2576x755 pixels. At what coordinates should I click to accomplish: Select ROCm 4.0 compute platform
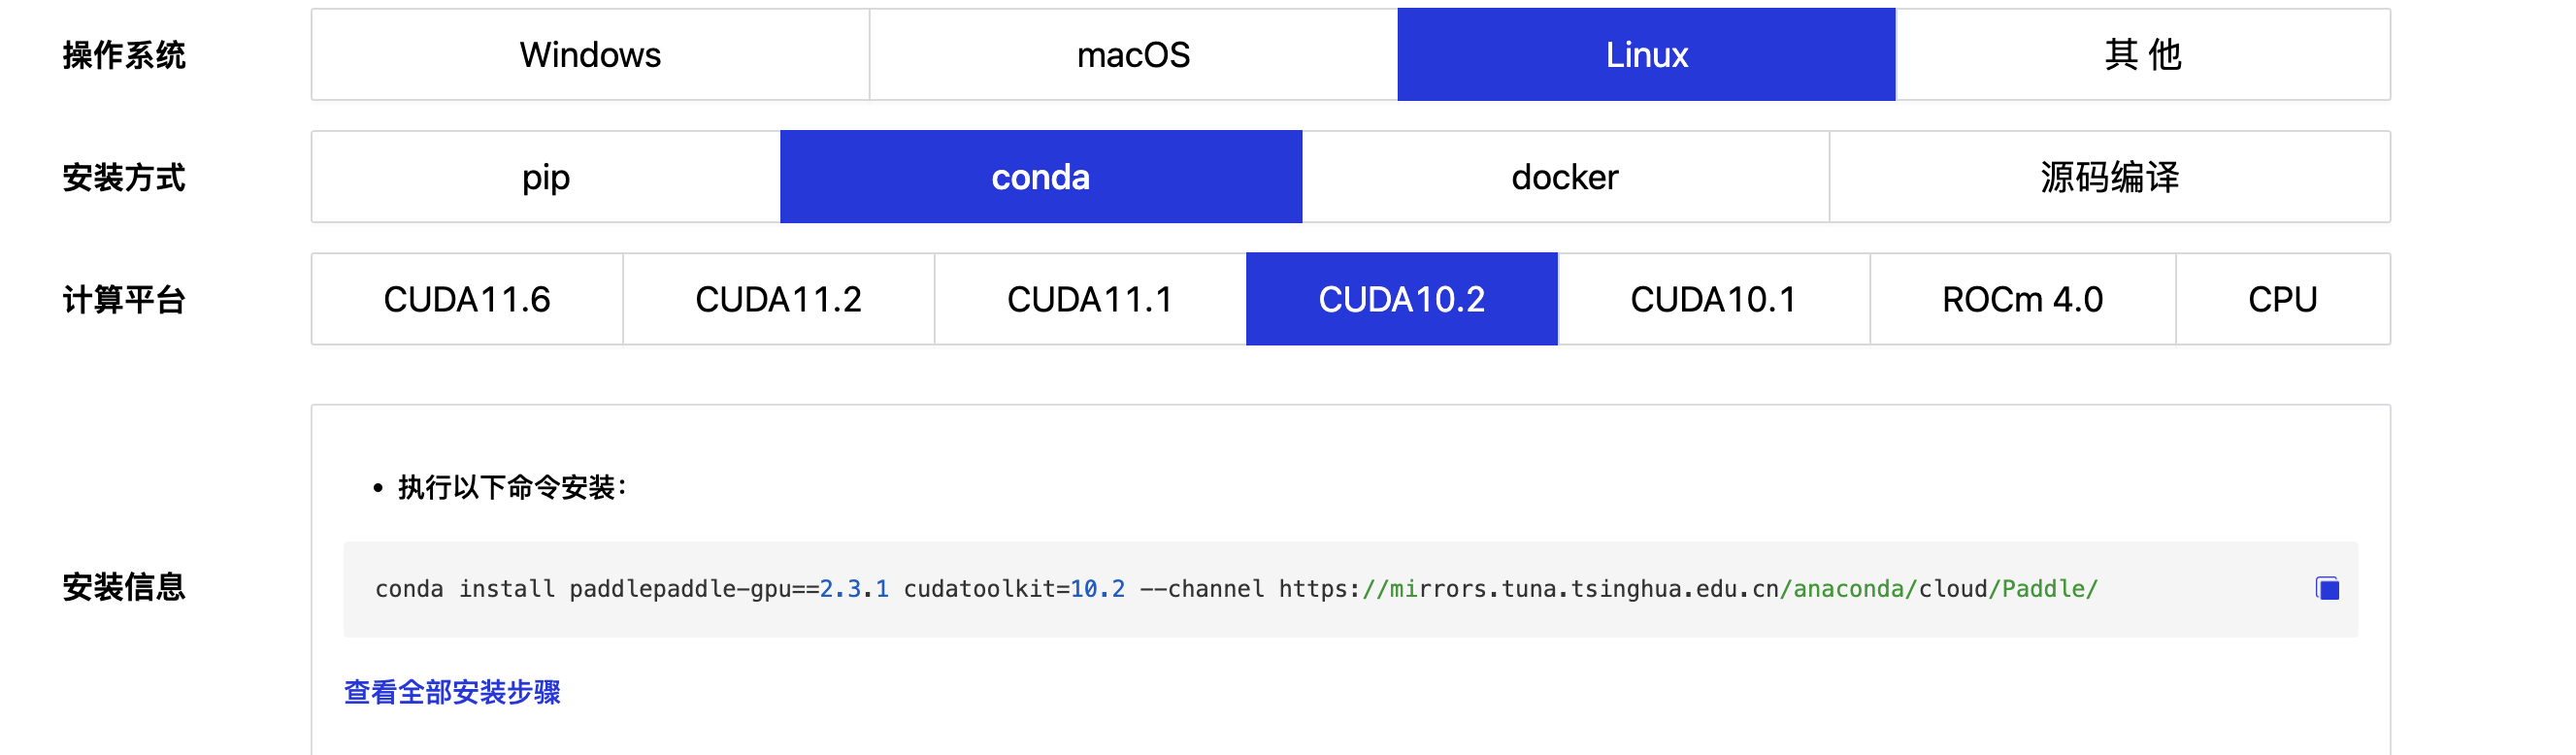[2021, 298]
